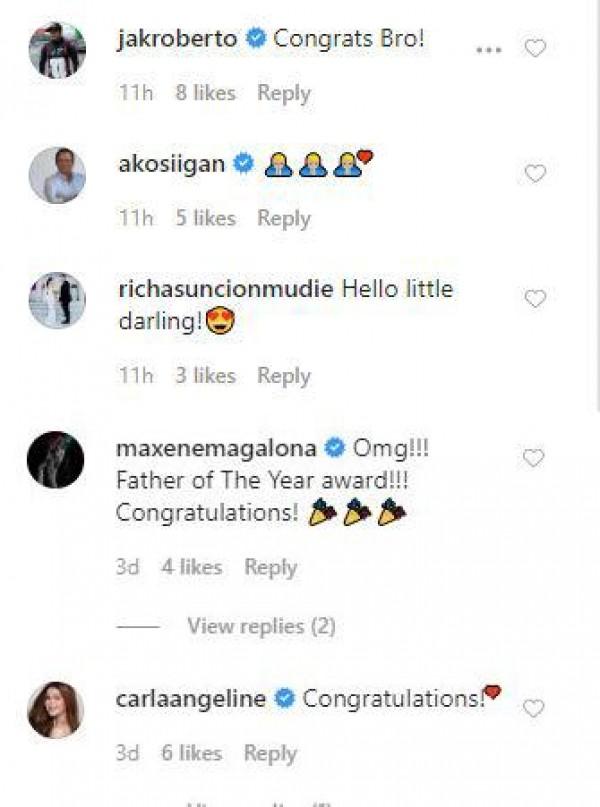Open maxenemagalona's avatar
This screenshot has width=600, height=807.
click(x=56, y=459)
